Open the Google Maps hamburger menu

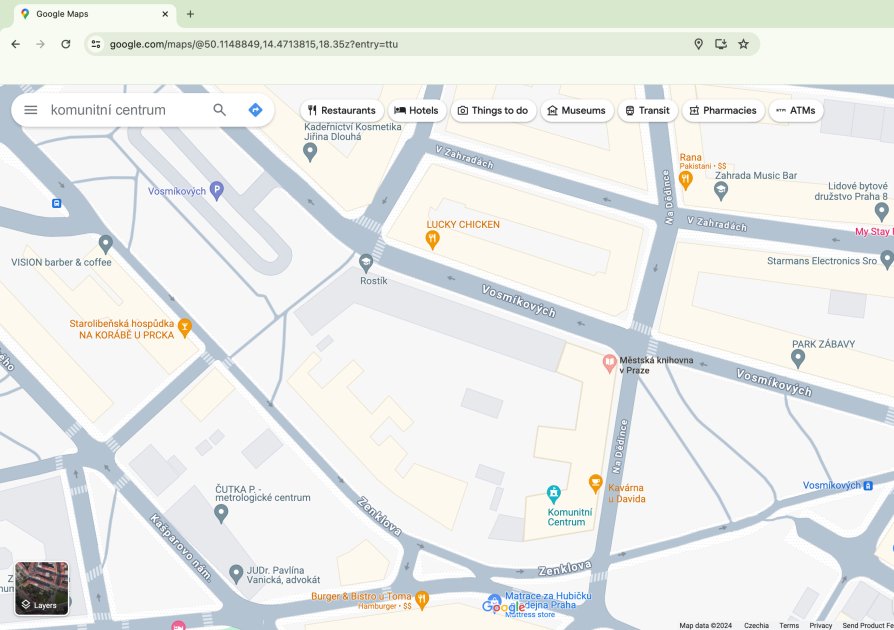coord(31,110)
